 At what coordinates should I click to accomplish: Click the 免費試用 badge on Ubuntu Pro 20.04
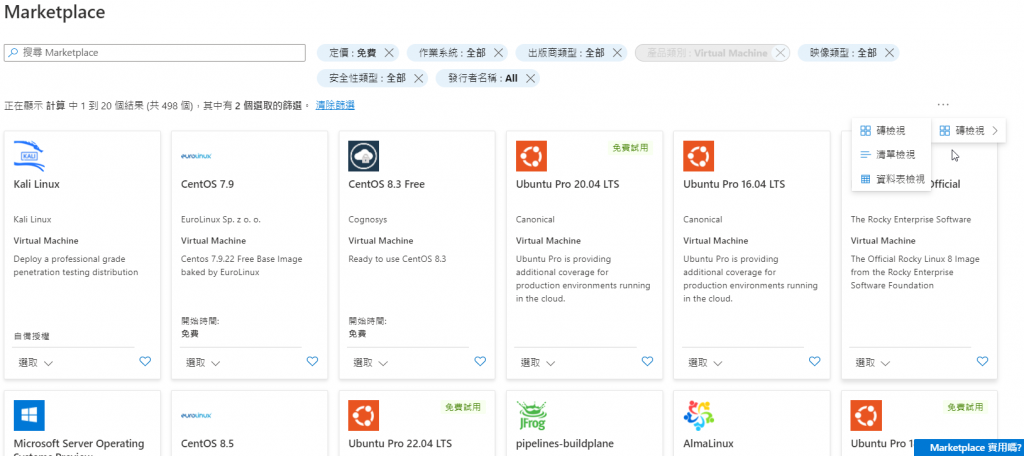[x=630, y=148]
